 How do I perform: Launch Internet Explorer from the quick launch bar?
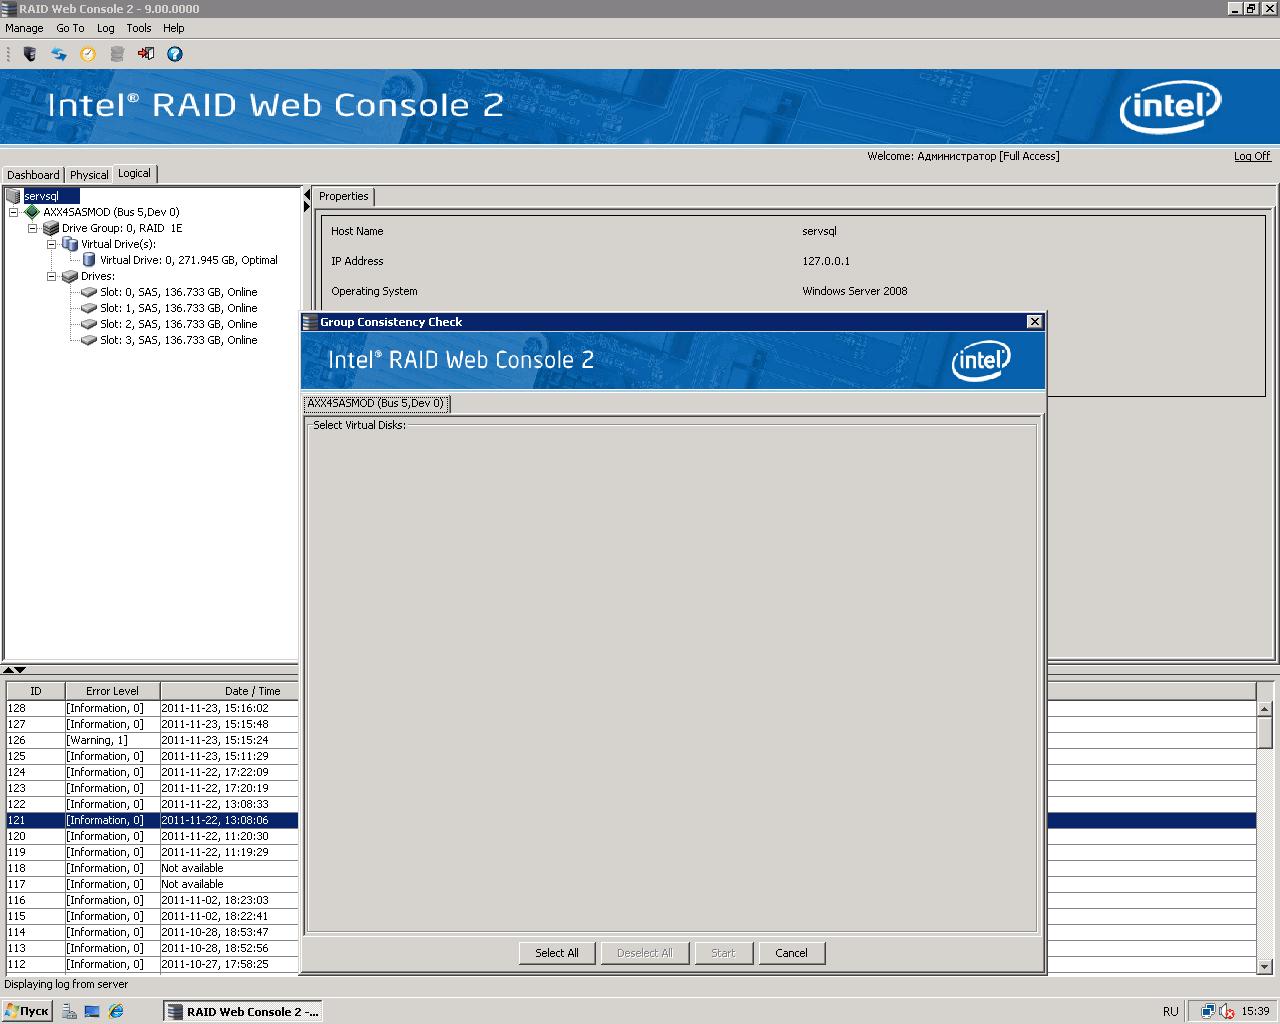pos(116,1011)
